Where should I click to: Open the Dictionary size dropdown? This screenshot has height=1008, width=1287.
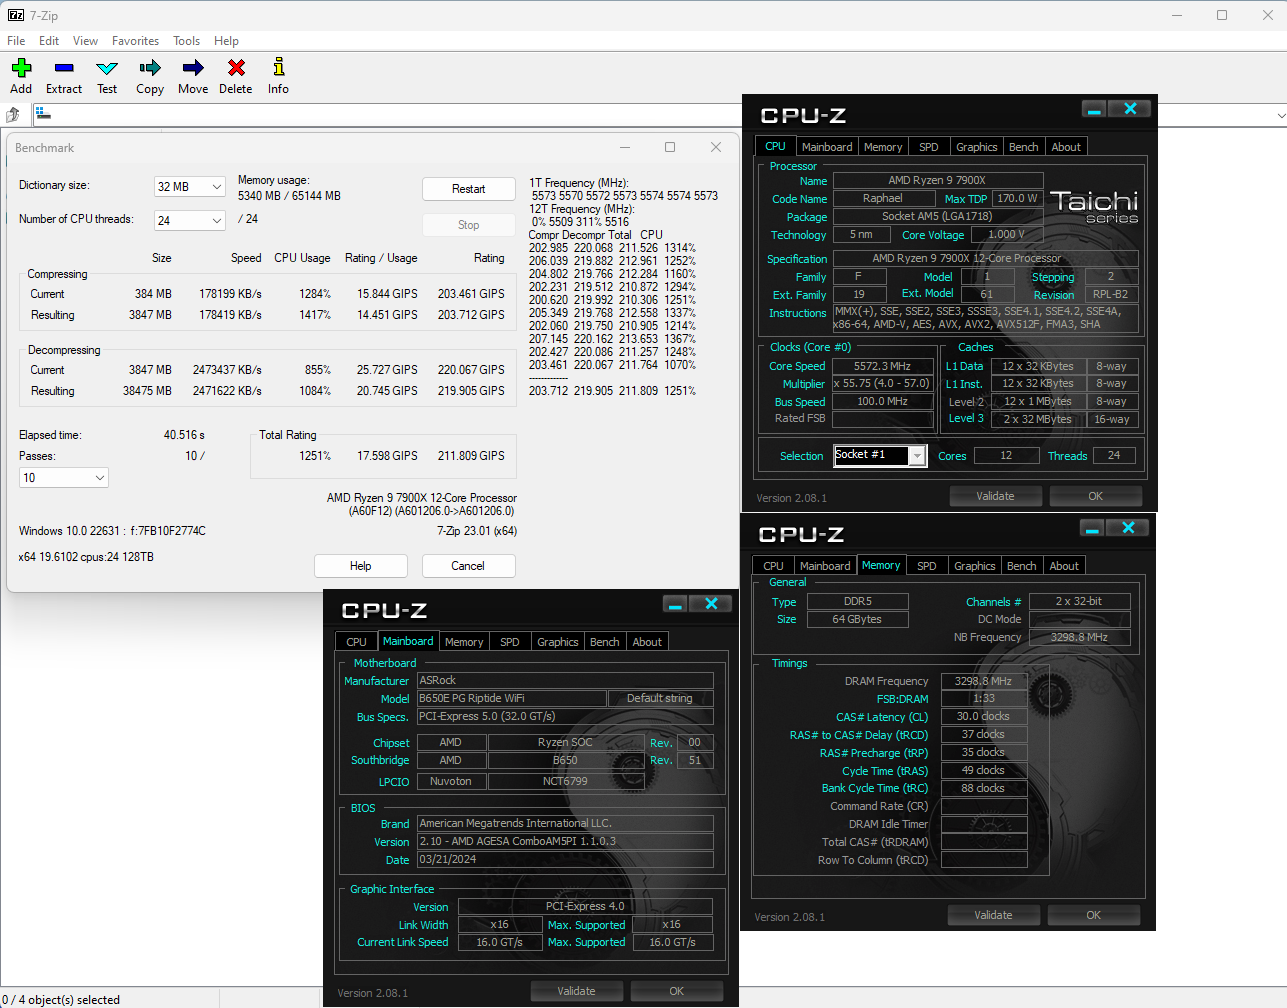click(x=189, y=187)
